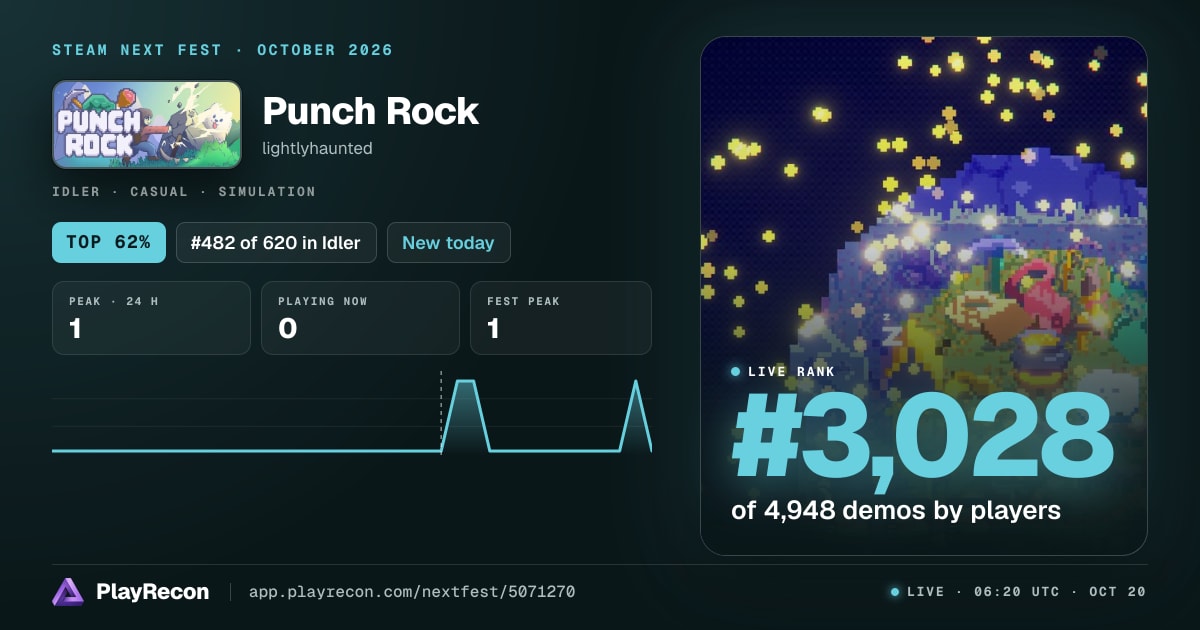The height and width of the screenshot is (630, 1200).
Task: Click the #482 of 620 in Idler badge
Action: 276,242
